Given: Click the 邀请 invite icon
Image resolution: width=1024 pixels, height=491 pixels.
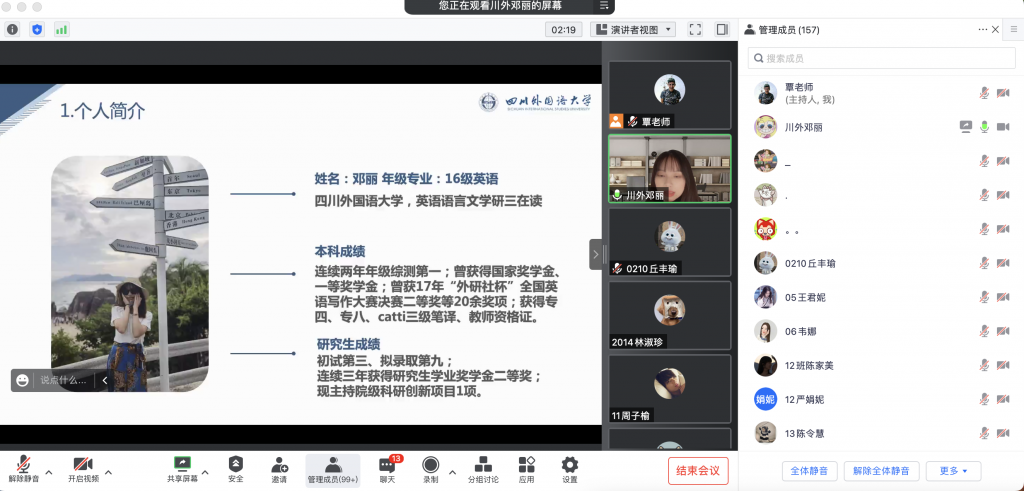Looking at the screenshot, I should point(279,469).
